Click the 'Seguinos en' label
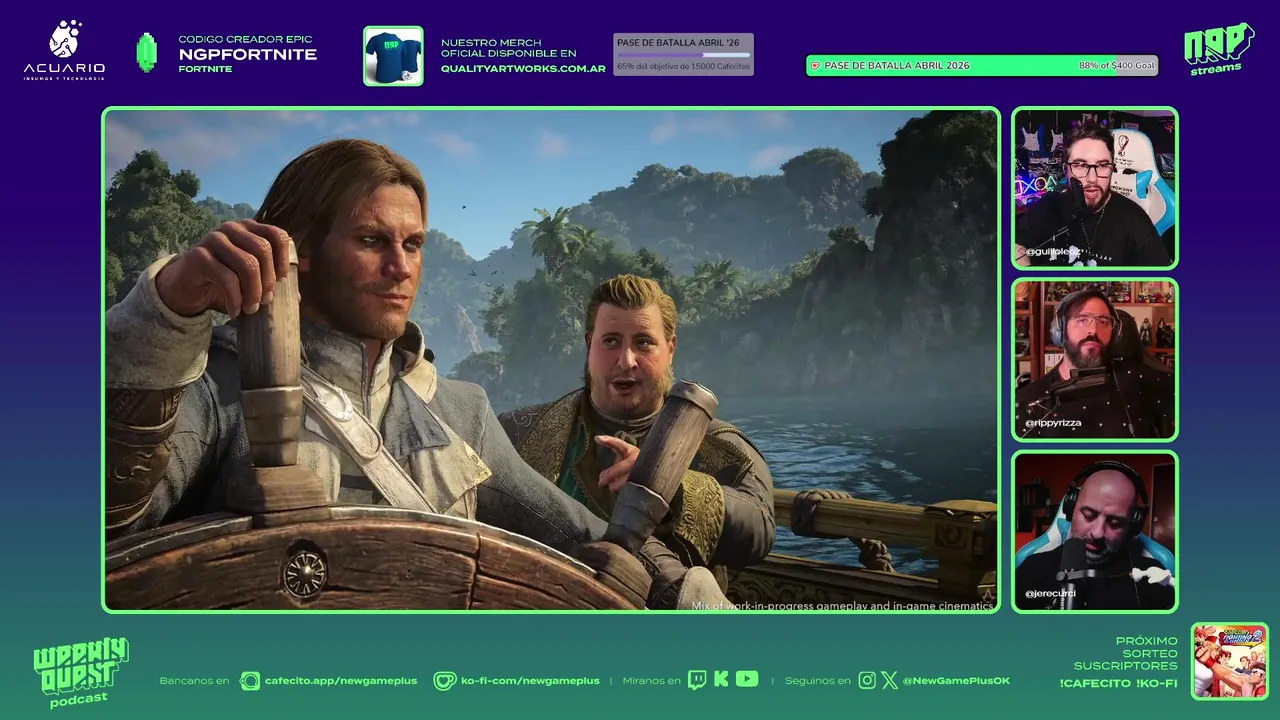This screenshot has height=720, width=1280. (818, 681)
